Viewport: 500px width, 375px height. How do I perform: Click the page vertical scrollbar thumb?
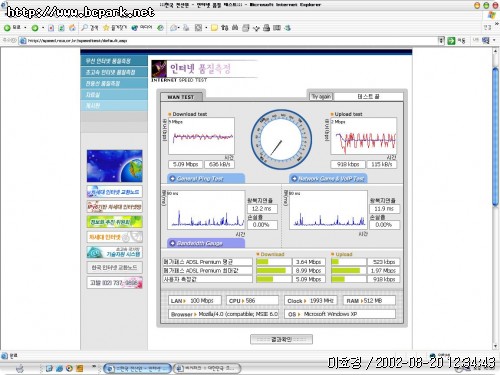[x=496, y=137]
